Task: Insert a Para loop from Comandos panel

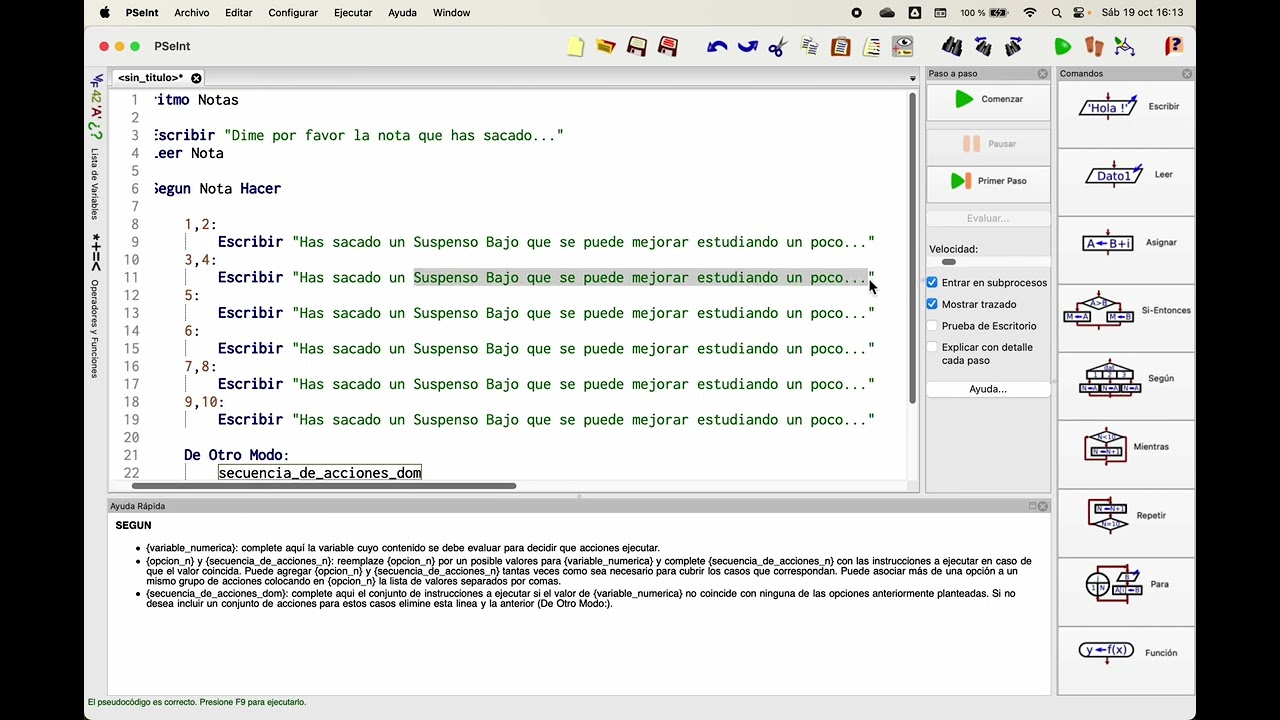Action: (x=1127, y=584)
